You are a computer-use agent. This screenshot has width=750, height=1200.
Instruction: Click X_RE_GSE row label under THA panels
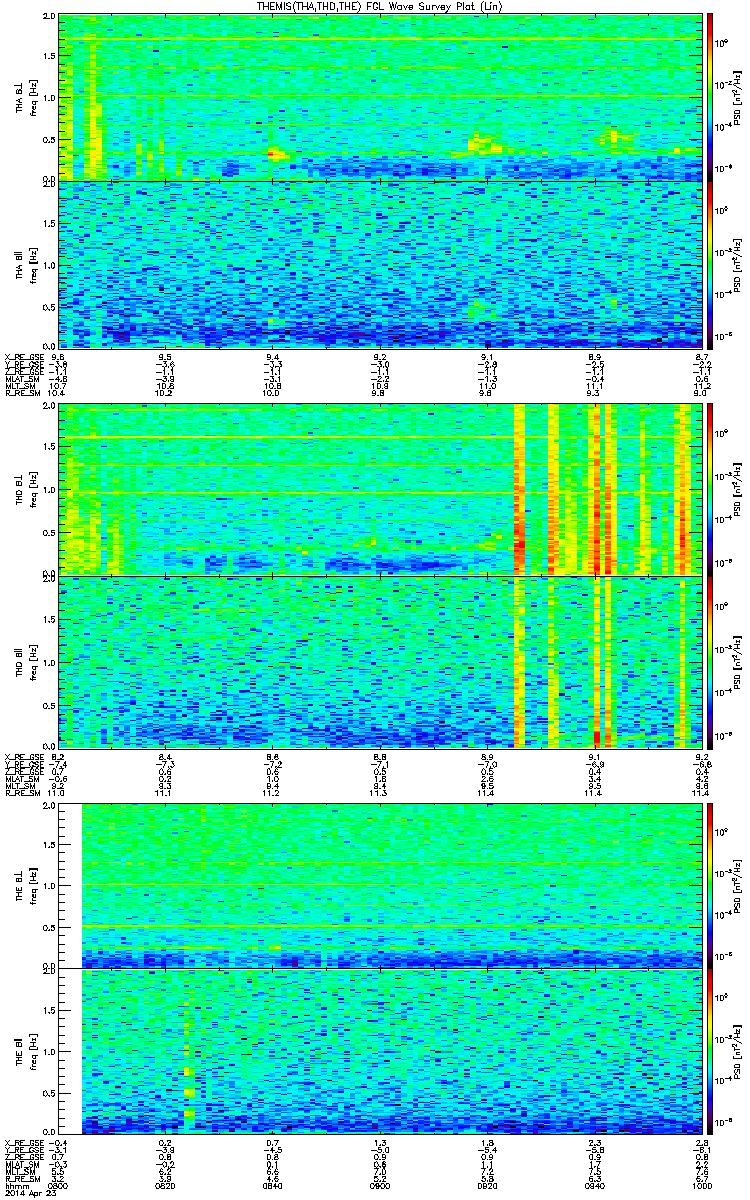coord(22,356)
